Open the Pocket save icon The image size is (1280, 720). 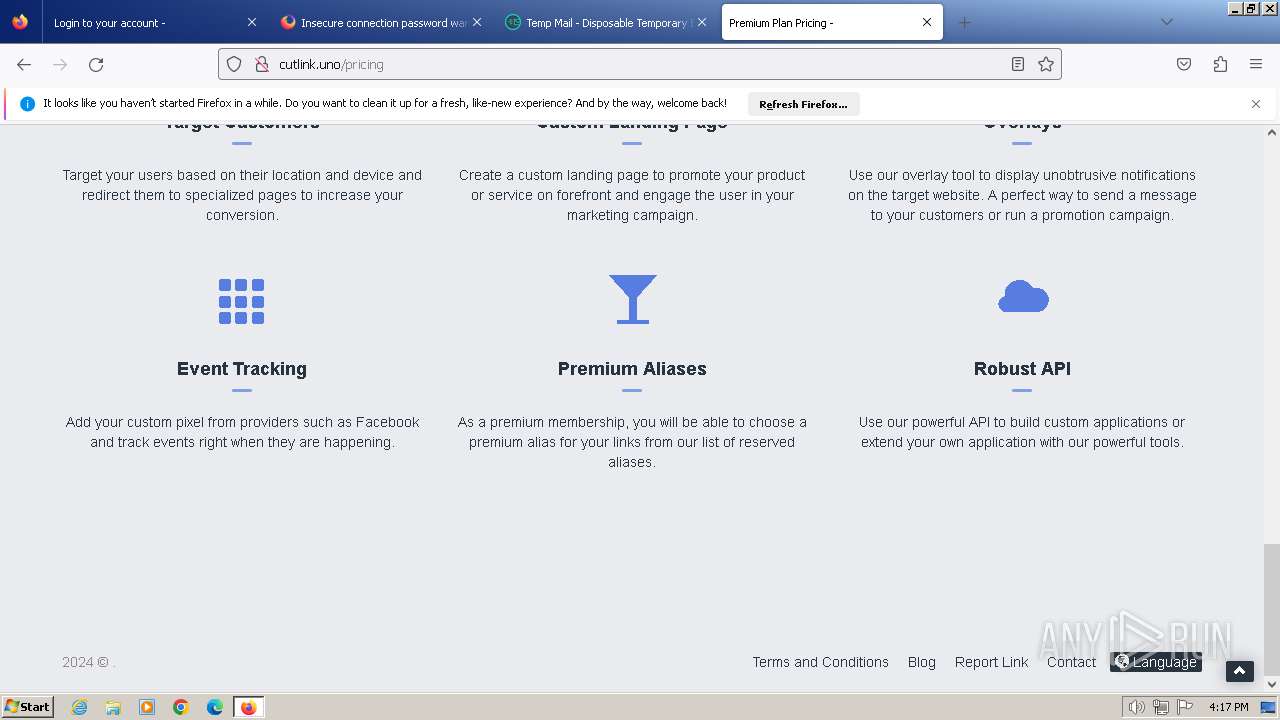1184,64
